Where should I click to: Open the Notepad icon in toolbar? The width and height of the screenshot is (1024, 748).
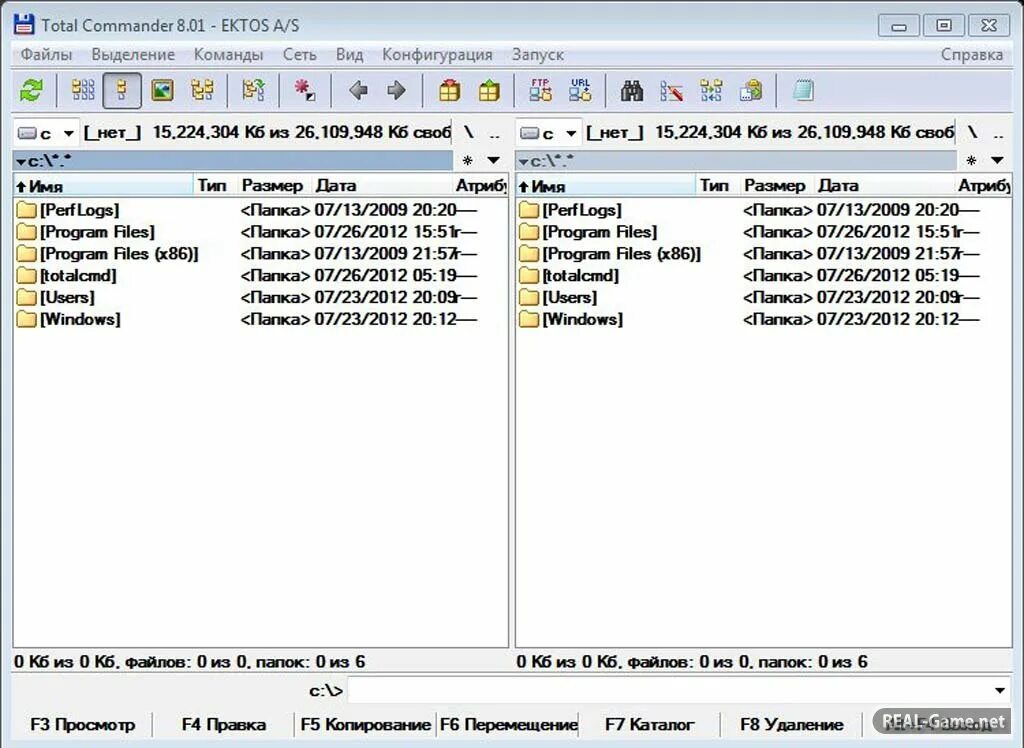click(x=803, y=90)
